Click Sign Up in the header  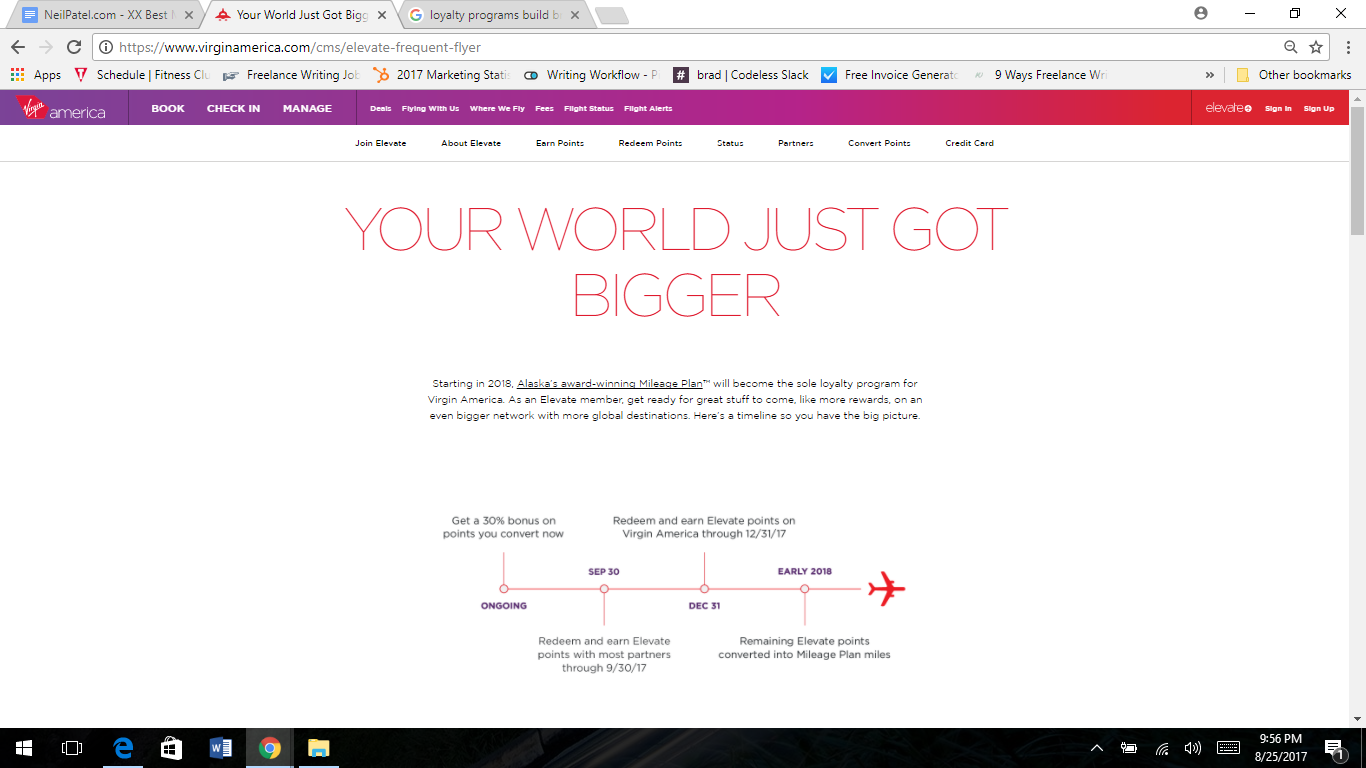pyautogui.click(x=1319, y=108)
